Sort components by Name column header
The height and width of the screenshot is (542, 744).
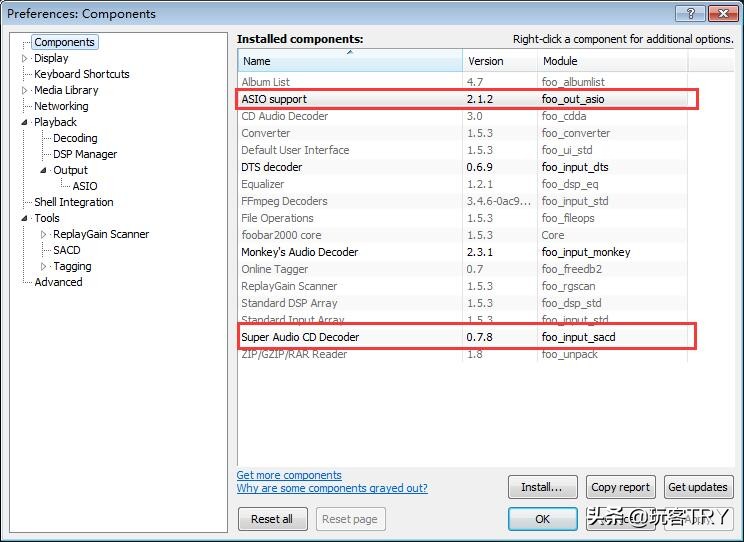(350, 61)
